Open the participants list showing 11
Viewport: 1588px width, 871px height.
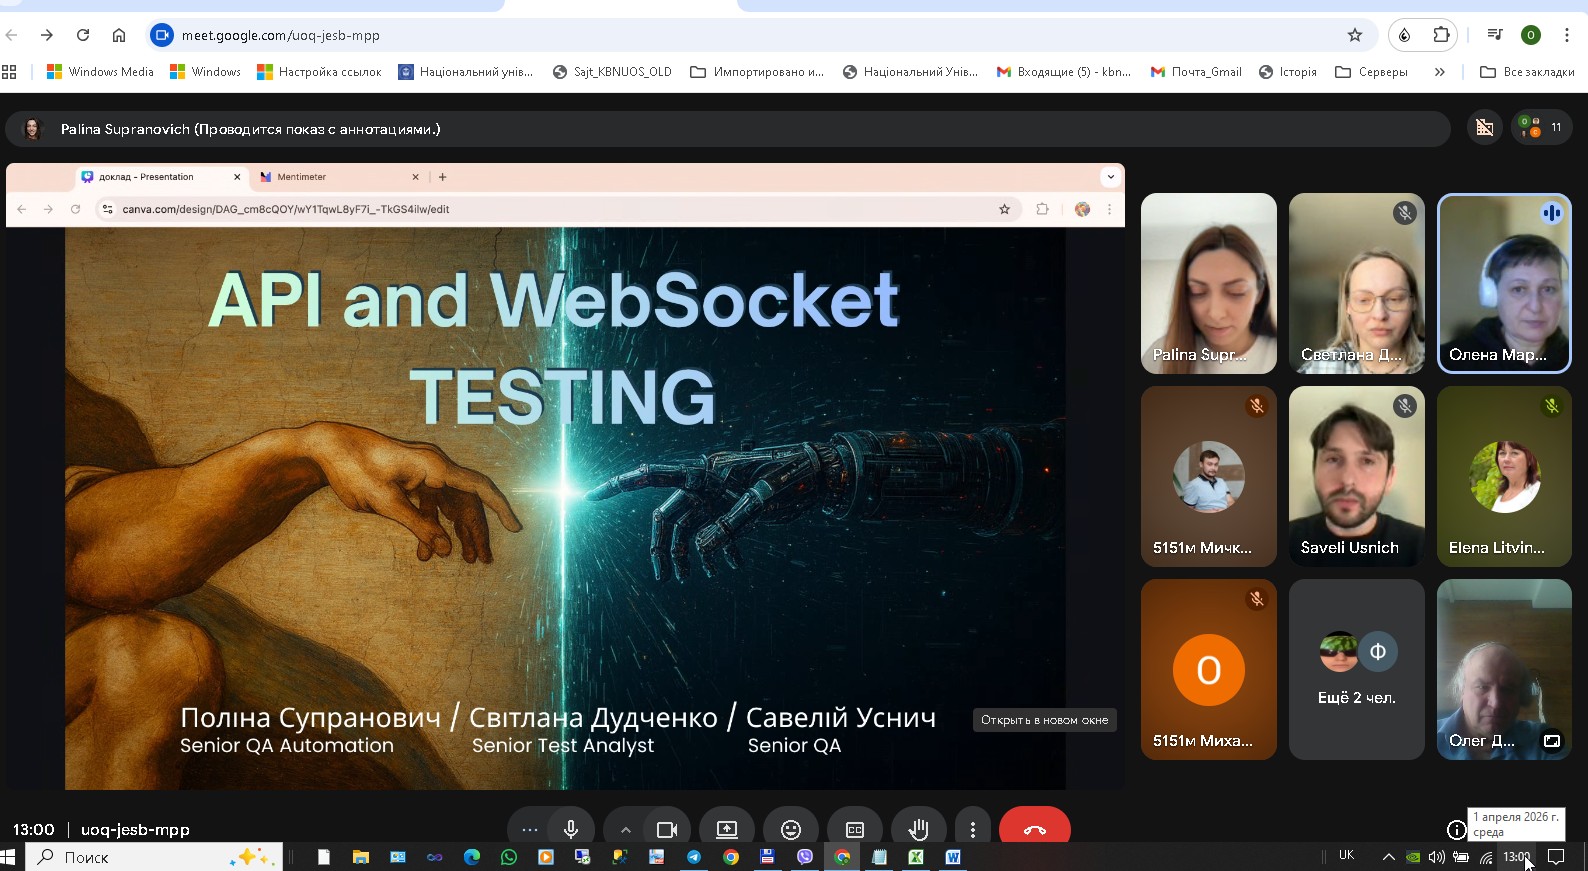pyautogui.click(x=1541, y=127)
